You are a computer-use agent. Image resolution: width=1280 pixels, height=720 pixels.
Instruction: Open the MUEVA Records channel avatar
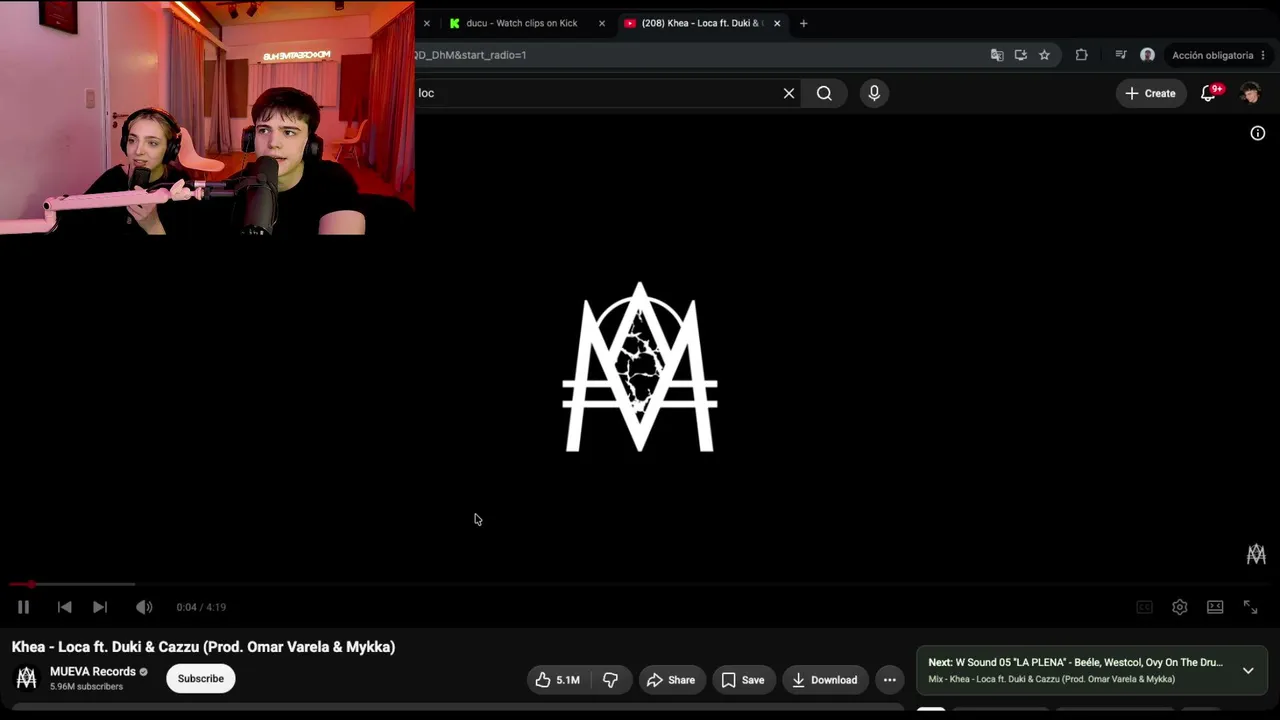27,678
